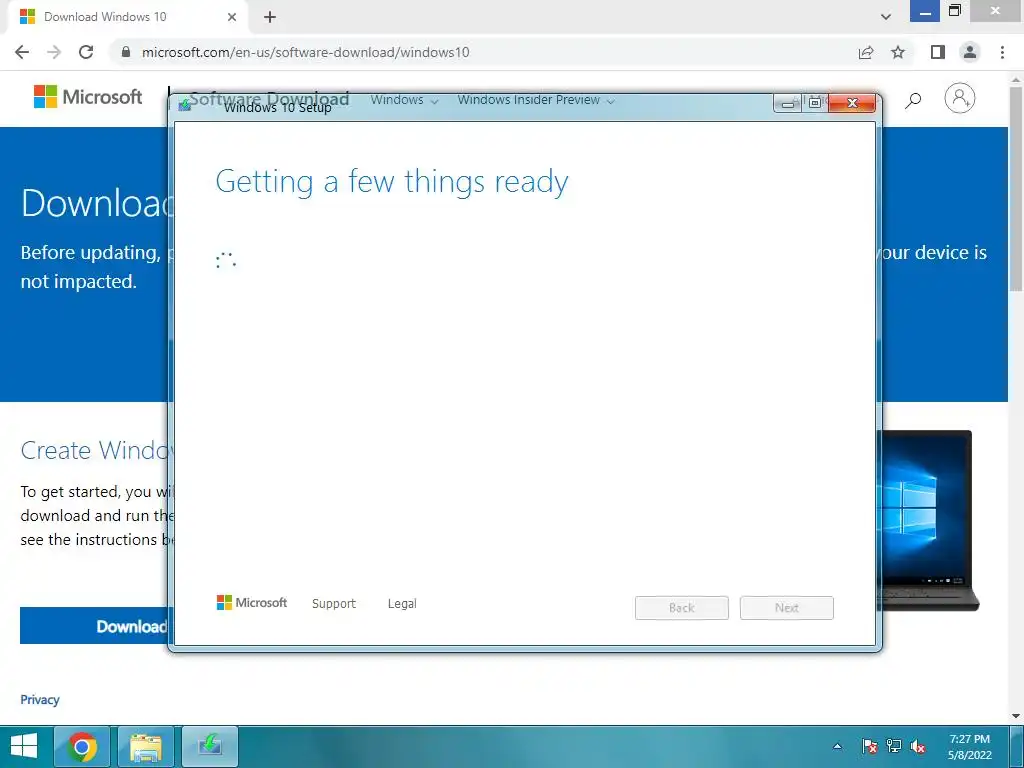Click the blue Download button on webpage
The height and width of the screenshot is (768, 1024).
[x=95, y=626]
